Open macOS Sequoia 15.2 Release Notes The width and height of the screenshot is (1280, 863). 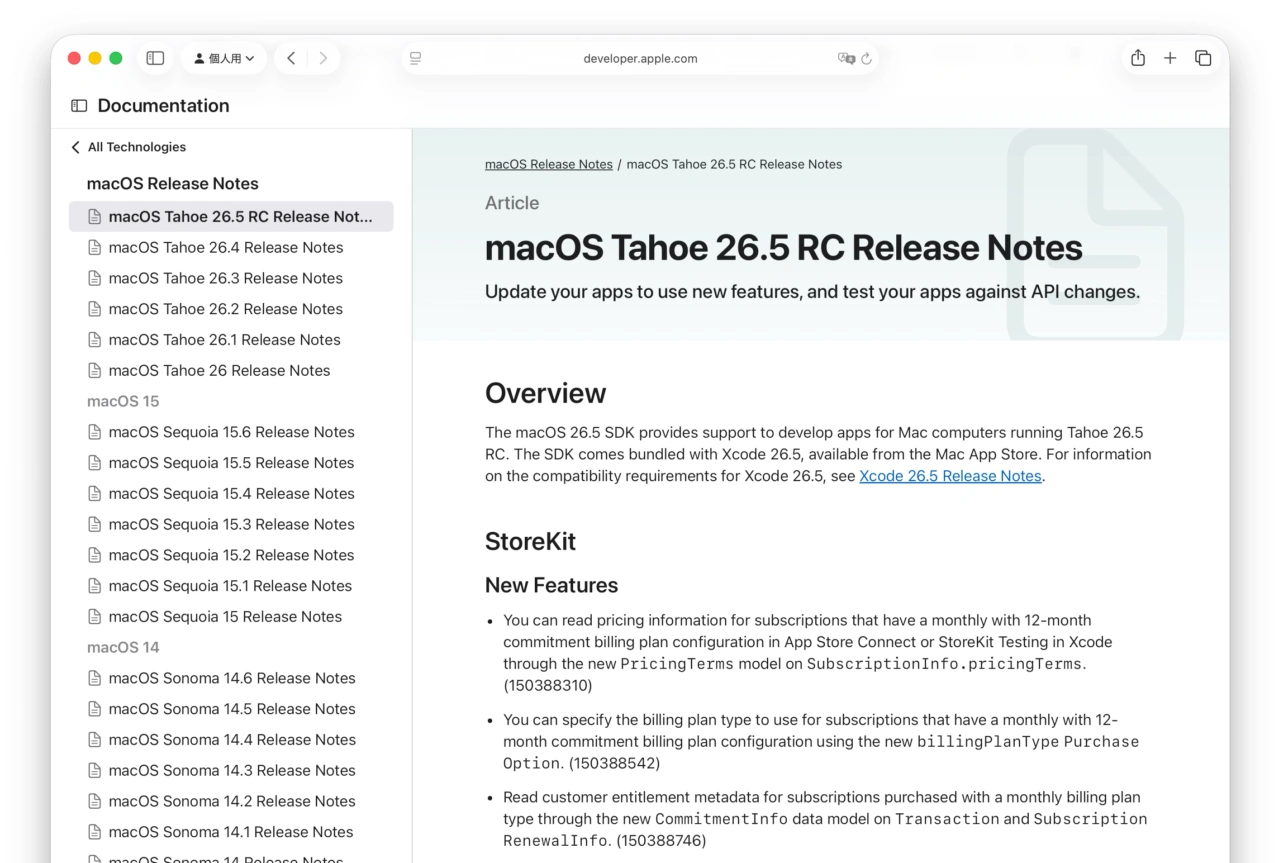(232, 555)
